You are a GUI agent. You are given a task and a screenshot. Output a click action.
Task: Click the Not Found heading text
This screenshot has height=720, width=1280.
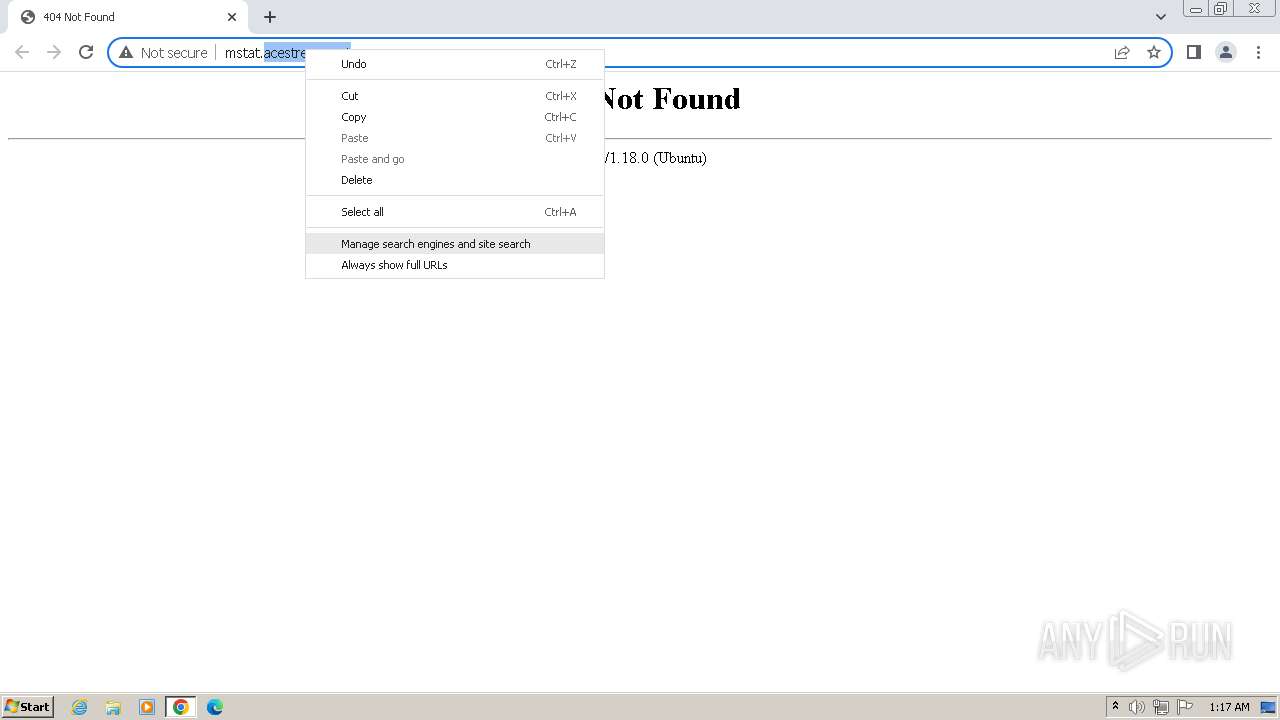[x=669, y=98]
